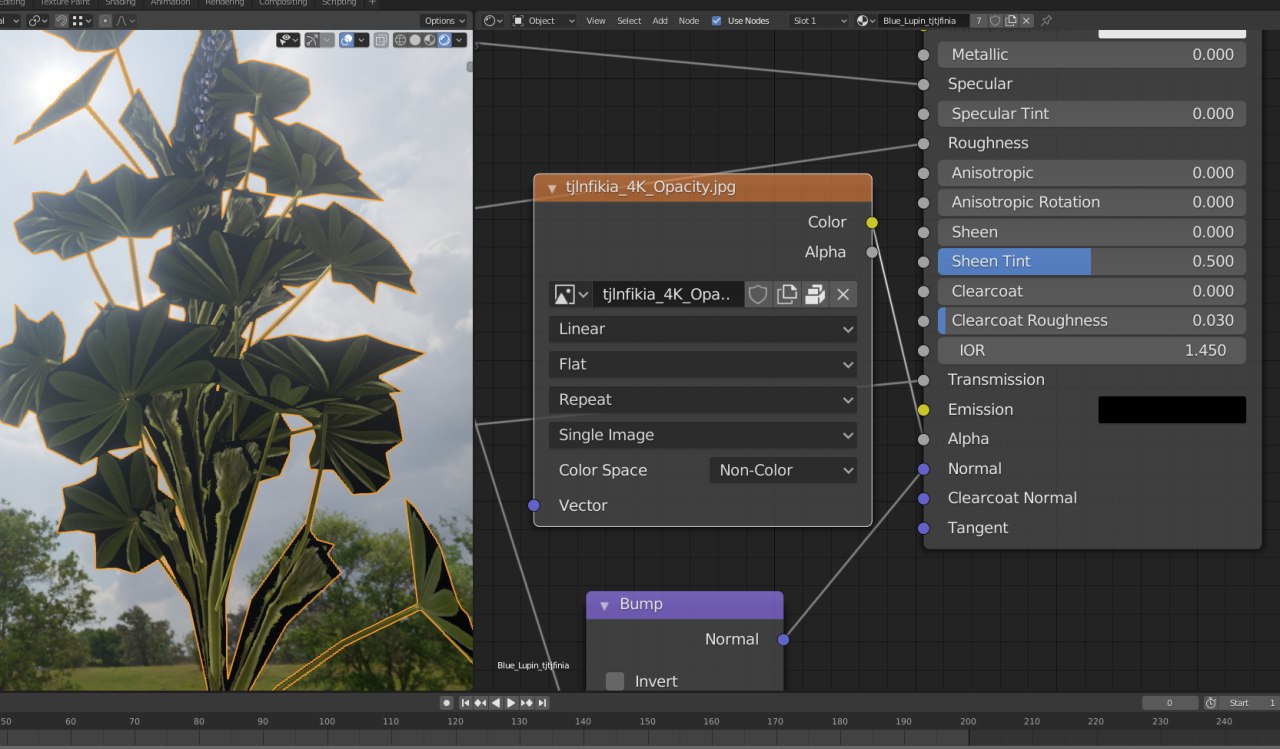The image size is (1280, 749).
Task: Switch to Animation workspace tab
Action: 169,3
